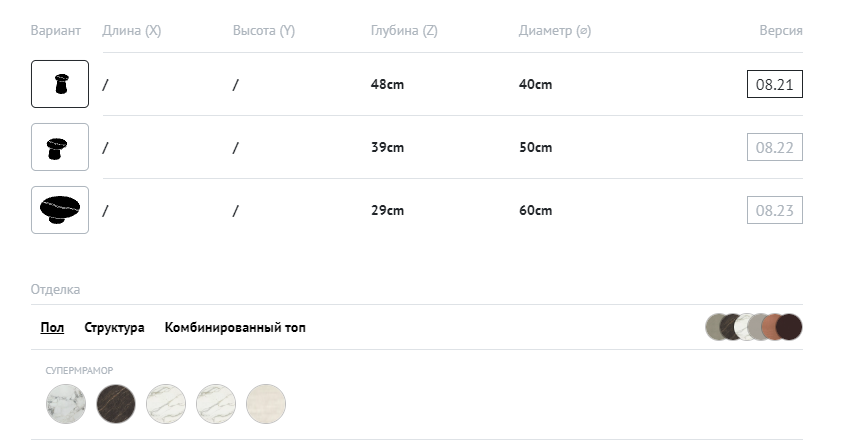
Task: Click the Глубина (Z) column header
Action: click(x=404, y=31)
